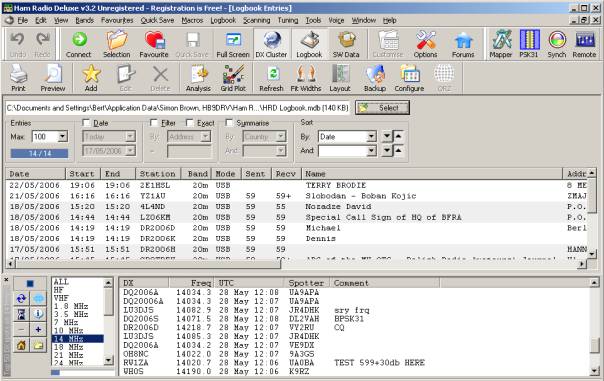The image size is (604, 381).
Task: Launch the PSK31 tool
Action: 529,45
